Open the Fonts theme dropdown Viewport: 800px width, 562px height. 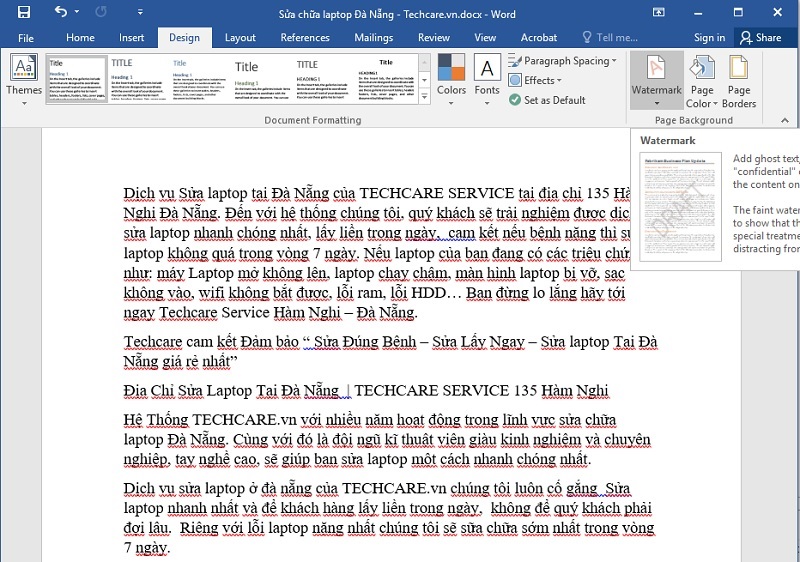(x=487, y=81)
